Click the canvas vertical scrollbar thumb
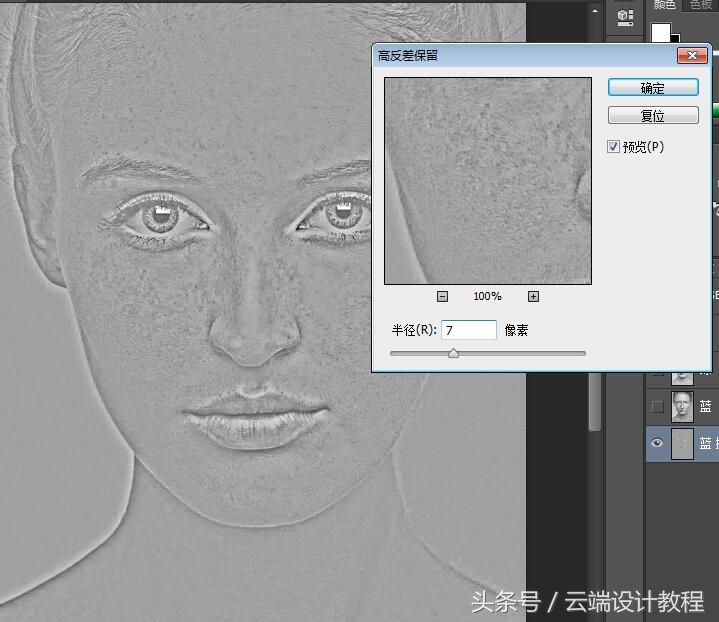Viewport: 719px width, 622px height. tap(595, 401)
